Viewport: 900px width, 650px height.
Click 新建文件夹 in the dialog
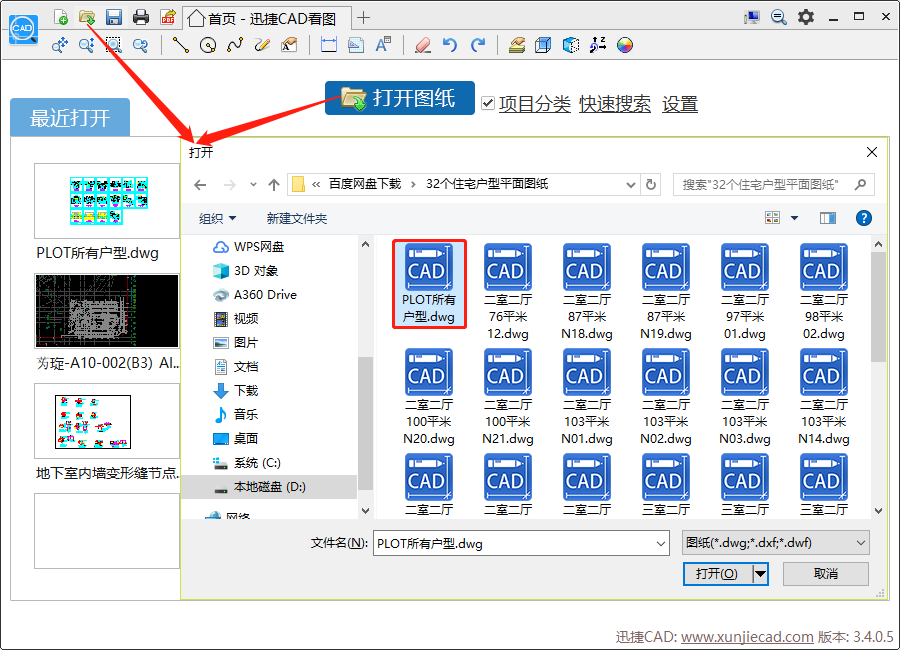pos(297,219)
